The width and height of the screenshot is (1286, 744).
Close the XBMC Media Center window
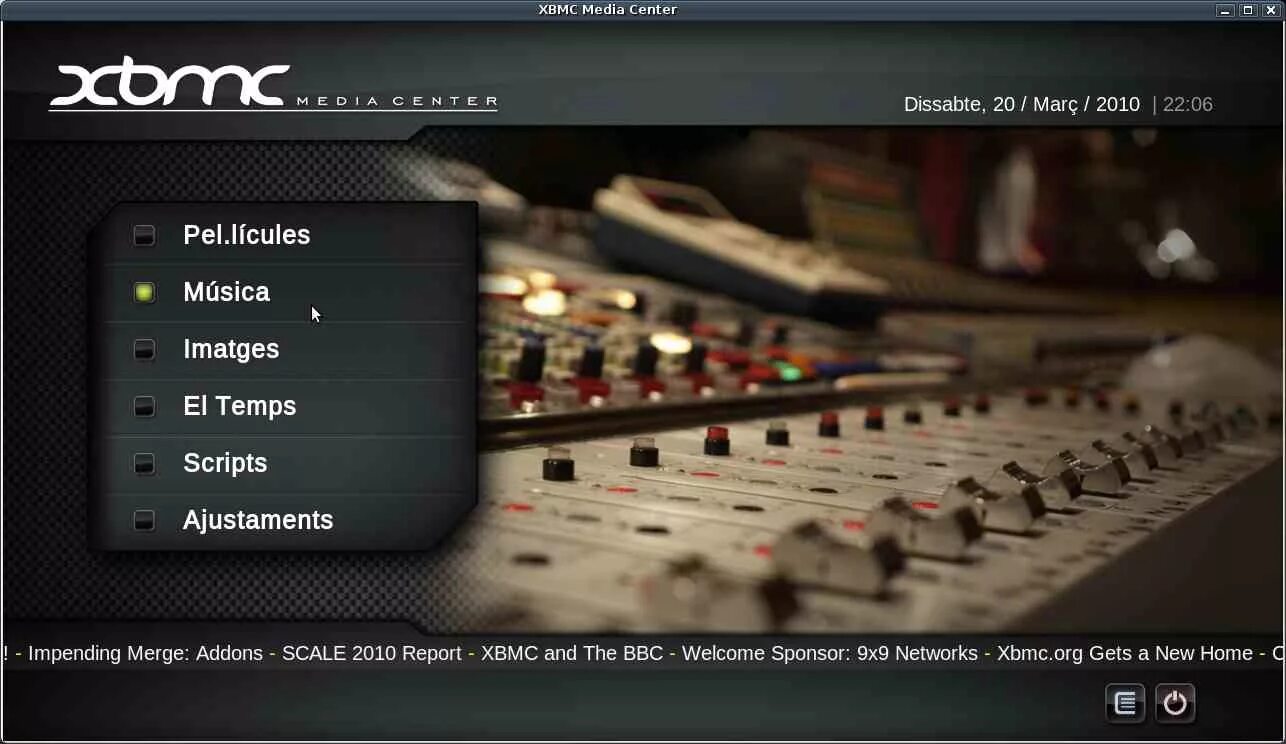(1271, 10)
